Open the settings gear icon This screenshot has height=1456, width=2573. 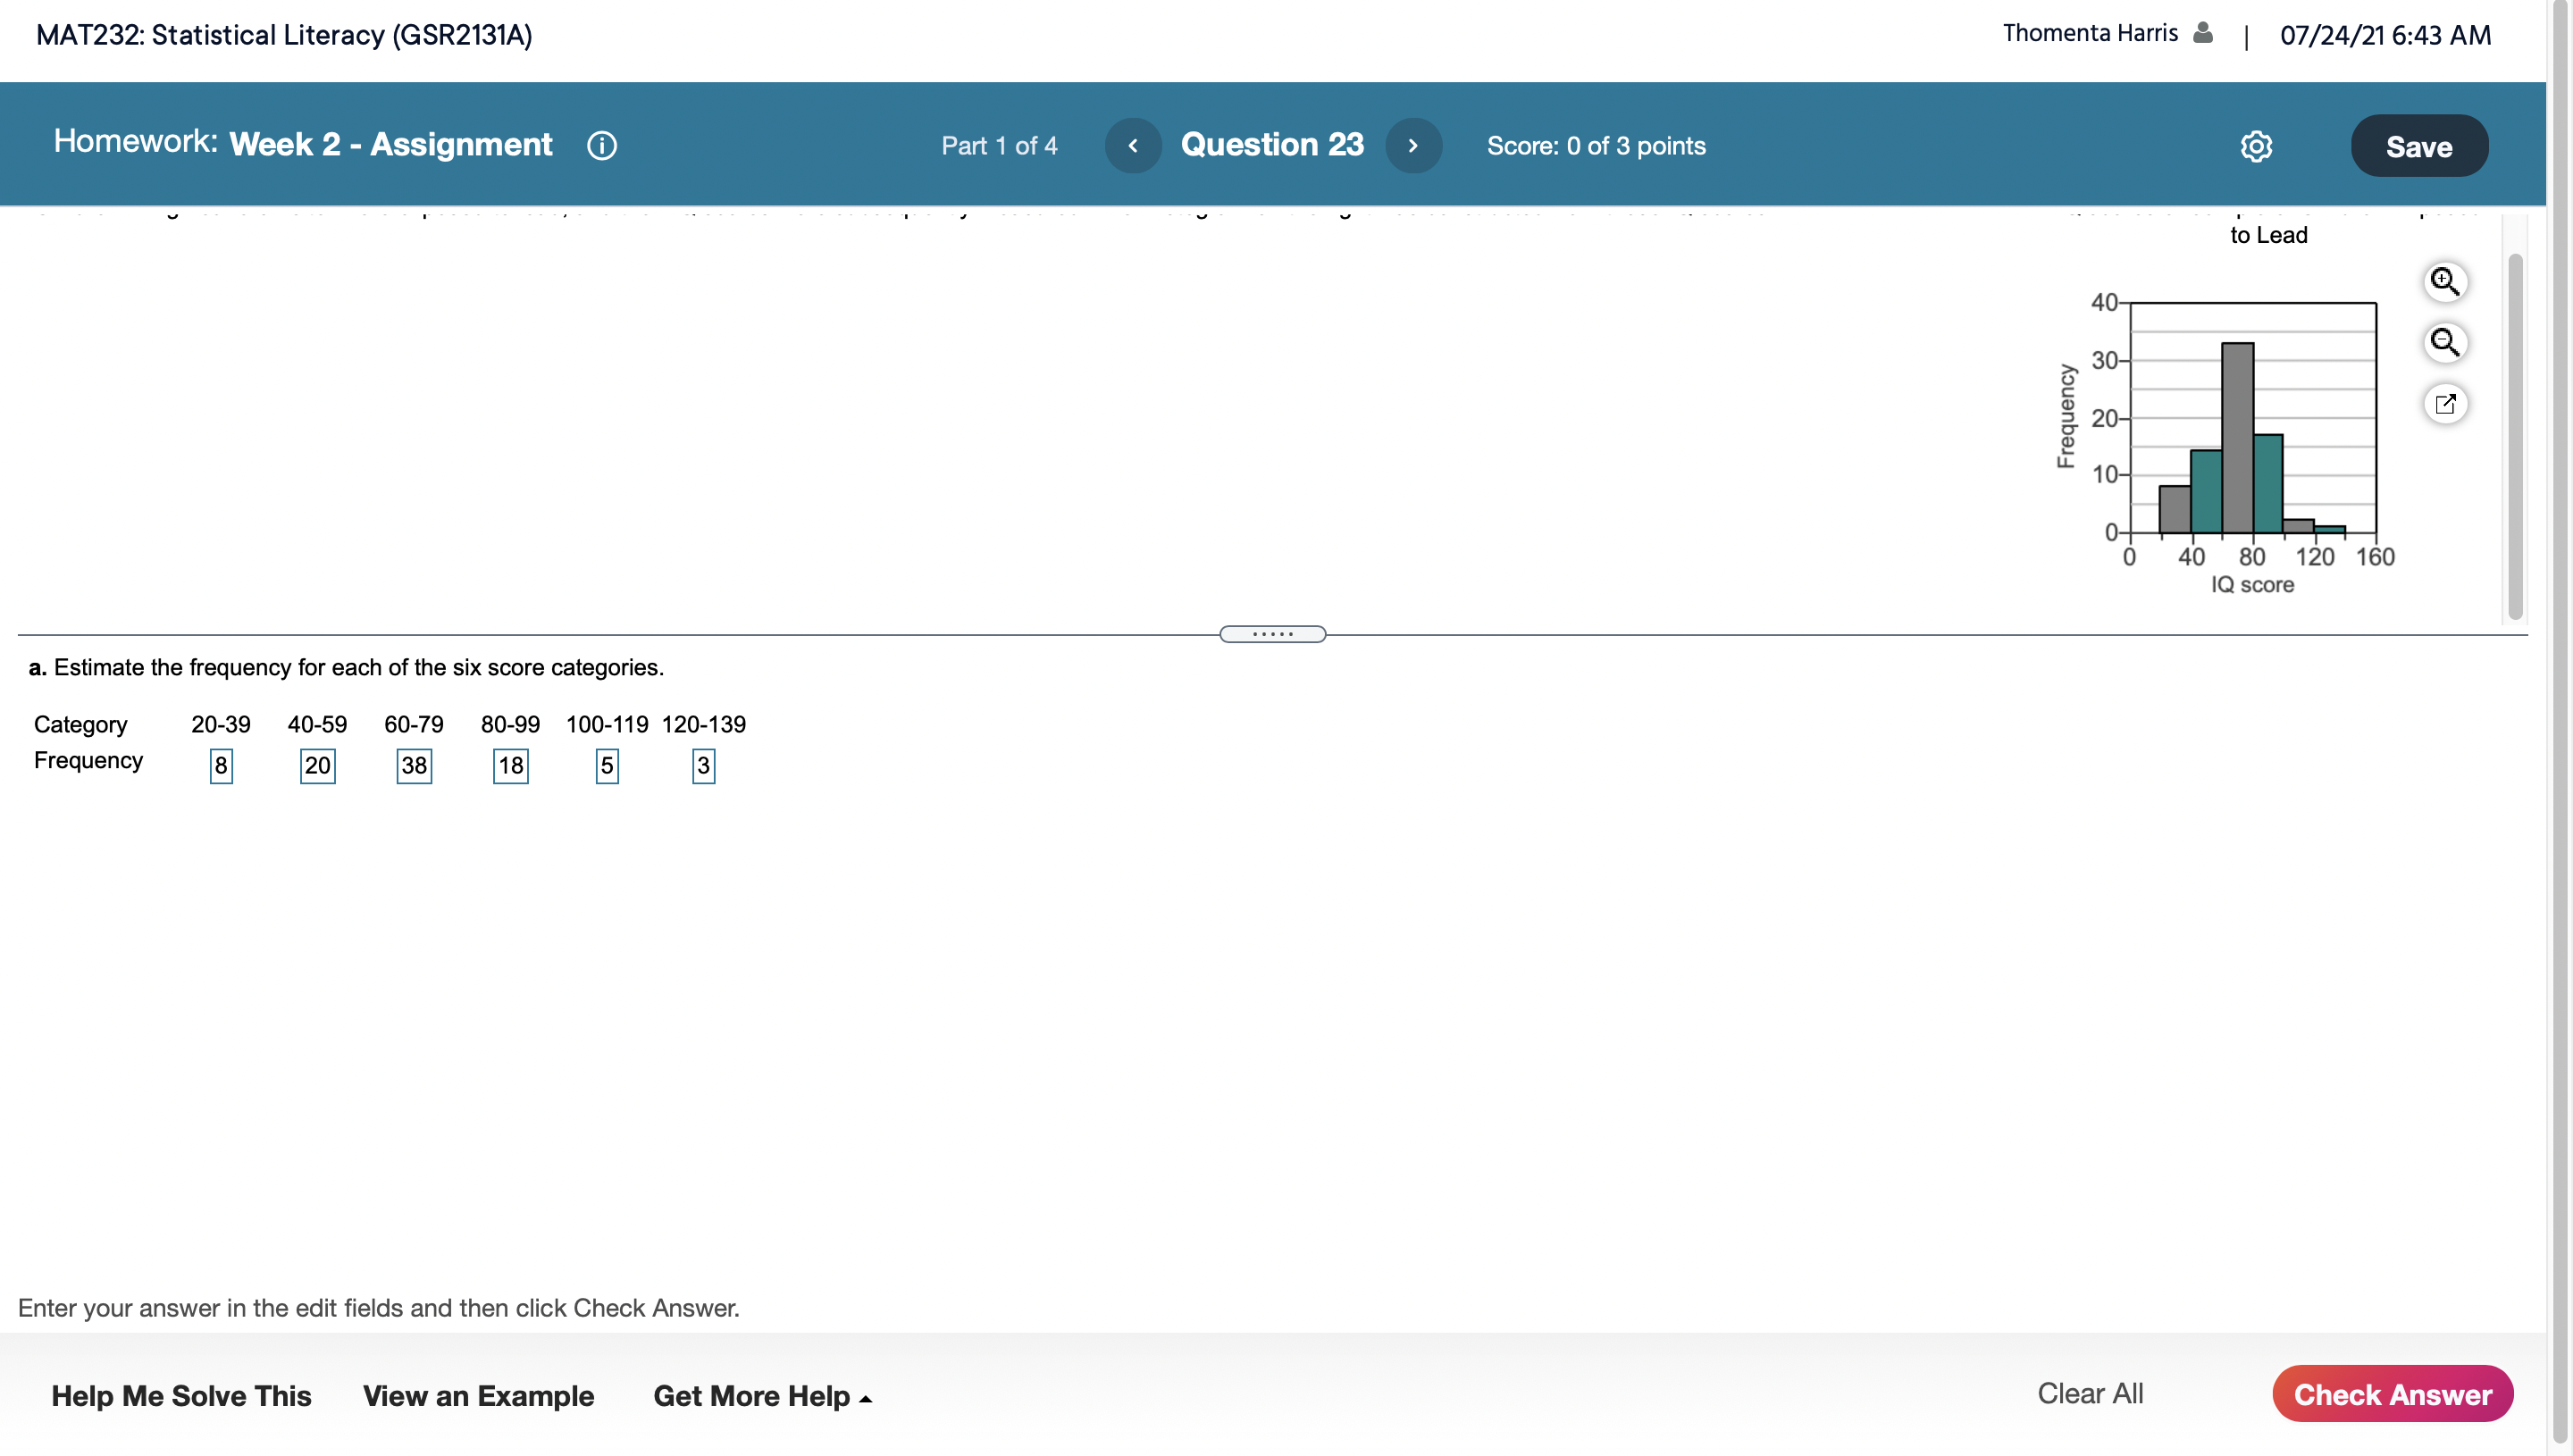click(2256, 146)
